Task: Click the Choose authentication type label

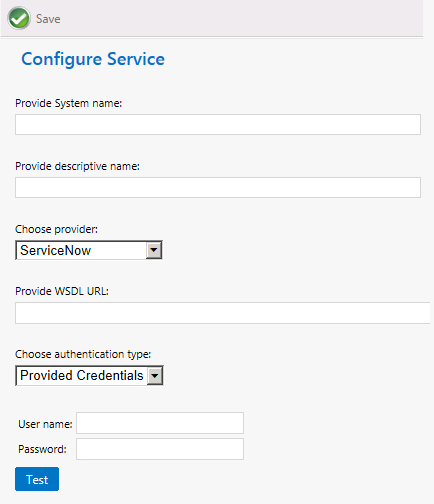Action: click(x=83, y=354)
